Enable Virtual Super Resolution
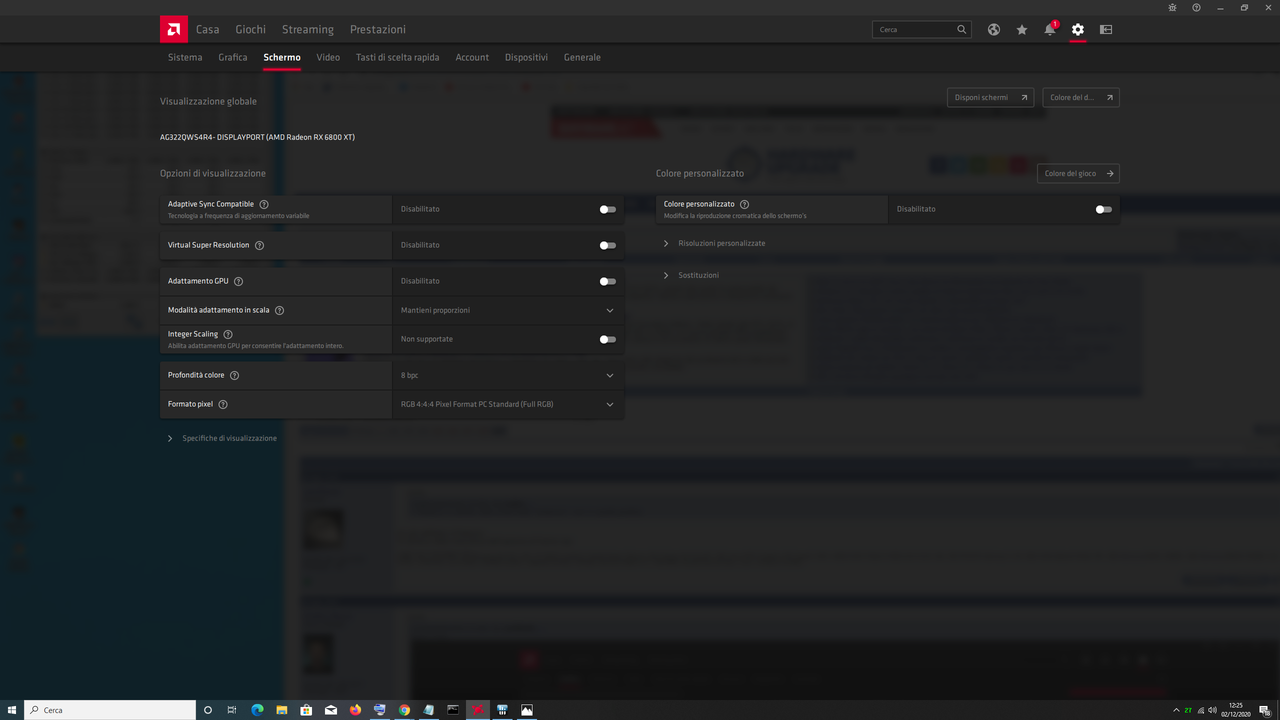This screenshot has height=720, width=1280. pyautogui.click(x=607, y=245)
